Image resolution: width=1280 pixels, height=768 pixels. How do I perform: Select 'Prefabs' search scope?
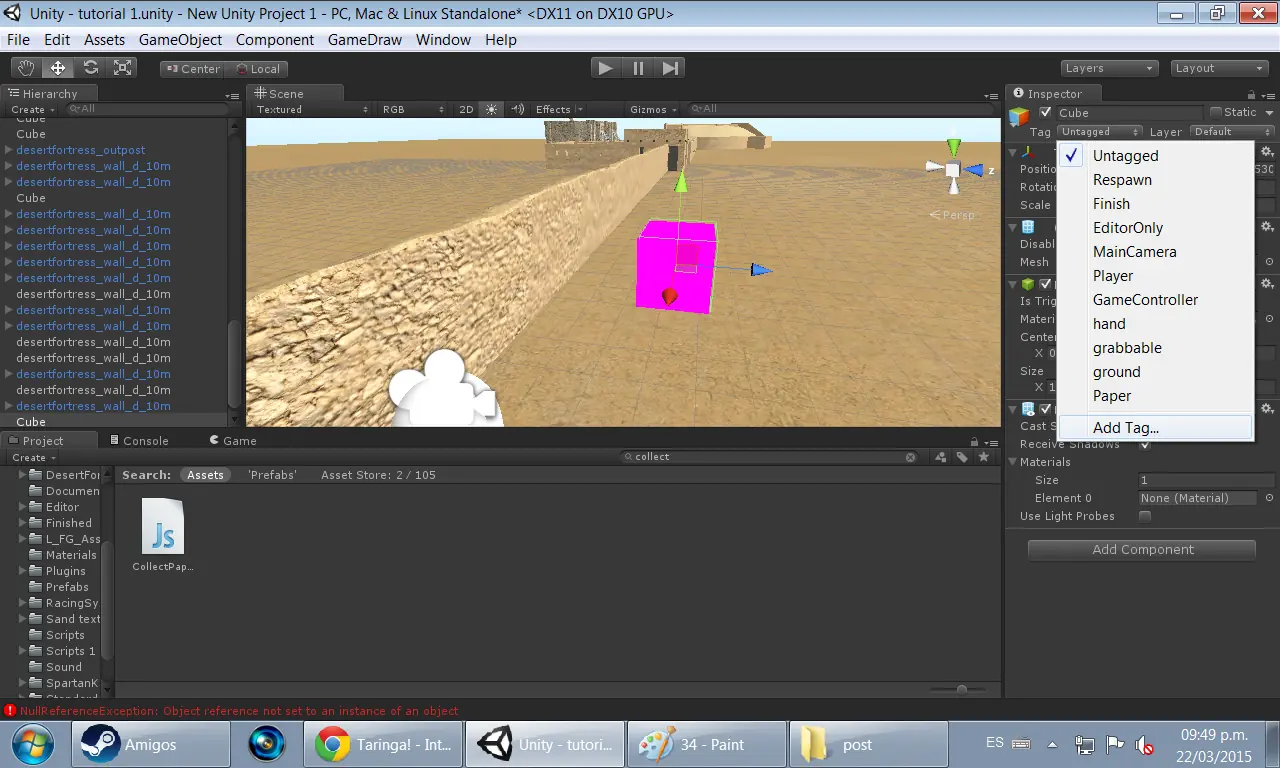pos(272,475)
